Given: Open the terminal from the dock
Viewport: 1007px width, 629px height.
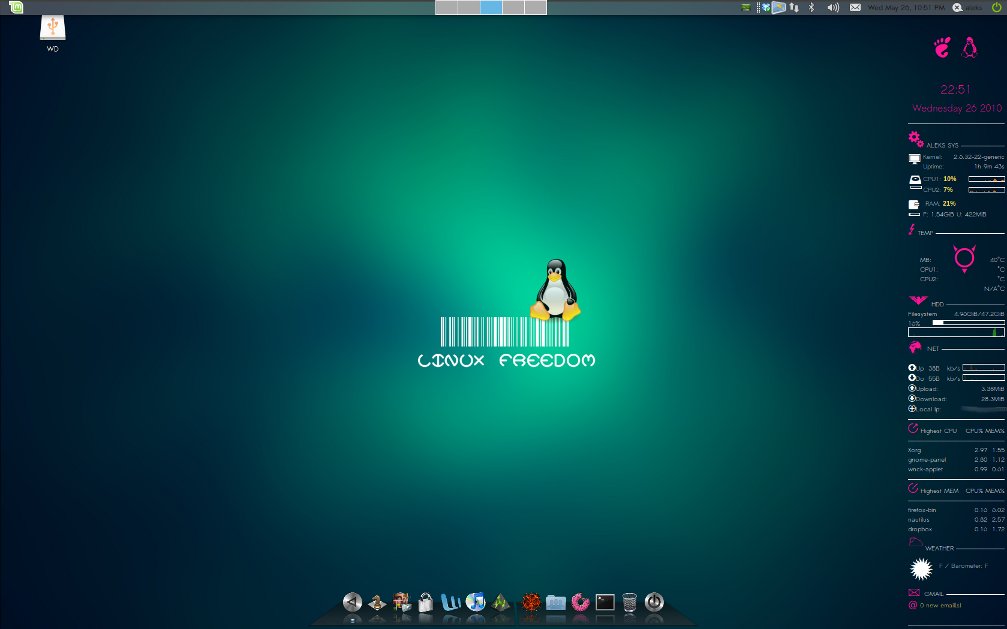Looking at the screenshot, I should (605, 602).
